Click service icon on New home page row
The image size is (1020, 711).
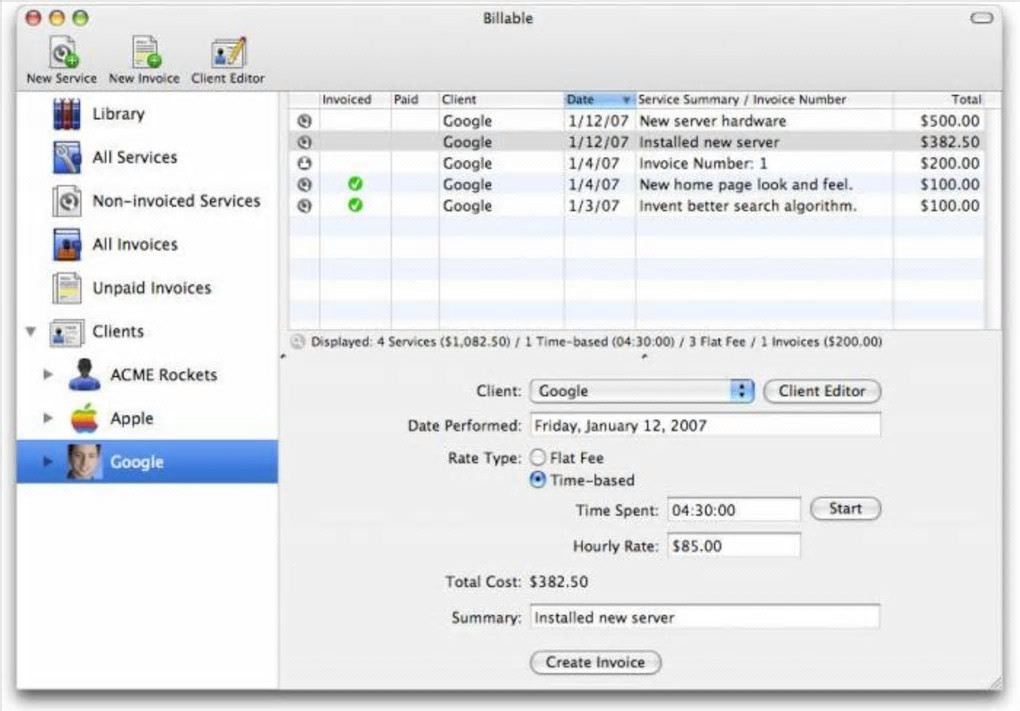point(304,185)
